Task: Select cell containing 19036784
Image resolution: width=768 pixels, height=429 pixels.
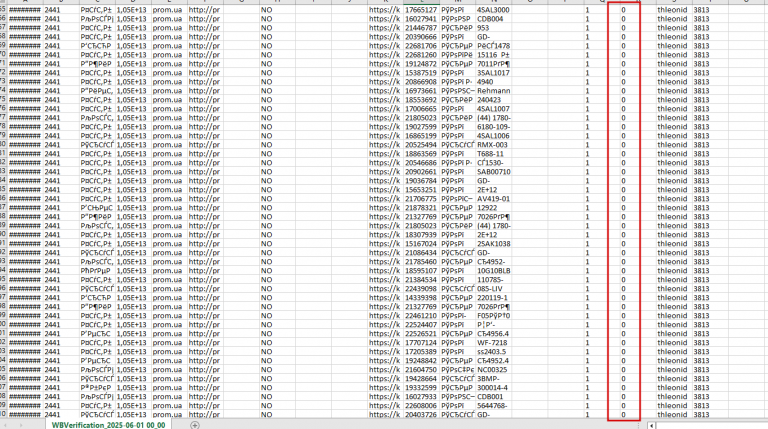Action: coord(421,181)
